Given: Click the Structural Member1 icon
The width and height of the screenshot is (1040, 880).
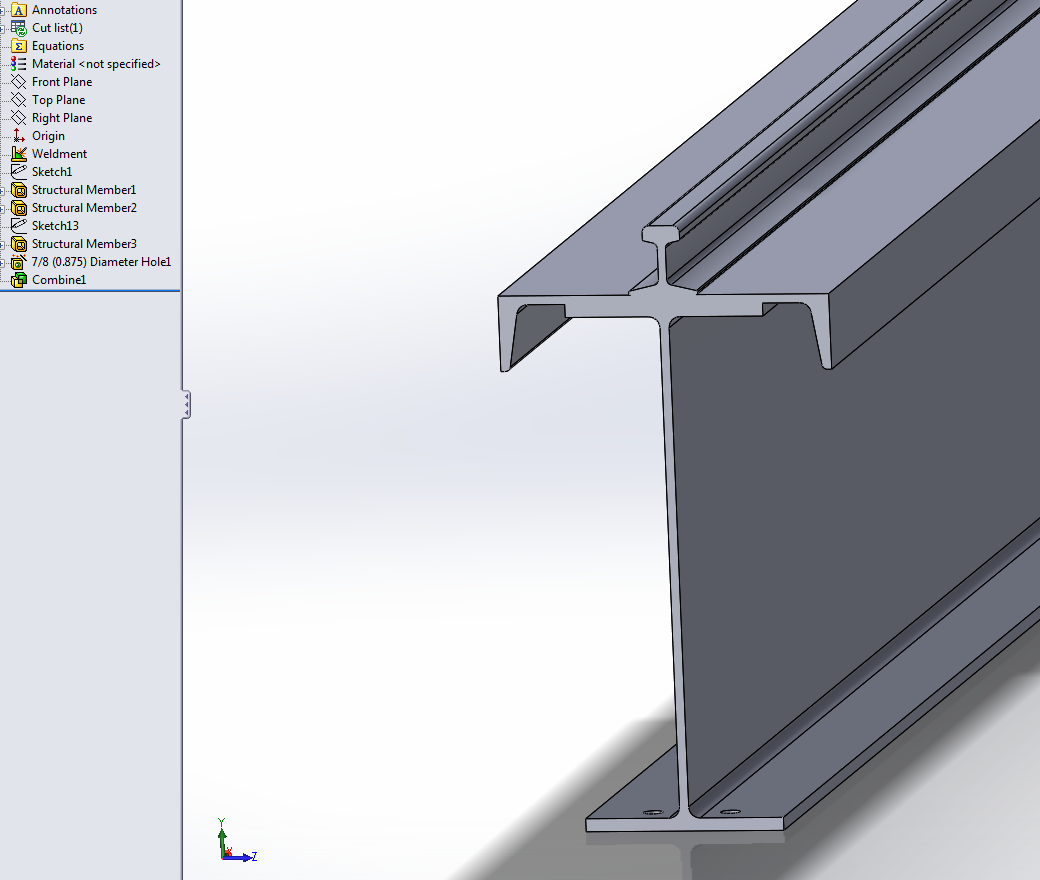Looking at the screenshot, I should (x=19, y=190).
